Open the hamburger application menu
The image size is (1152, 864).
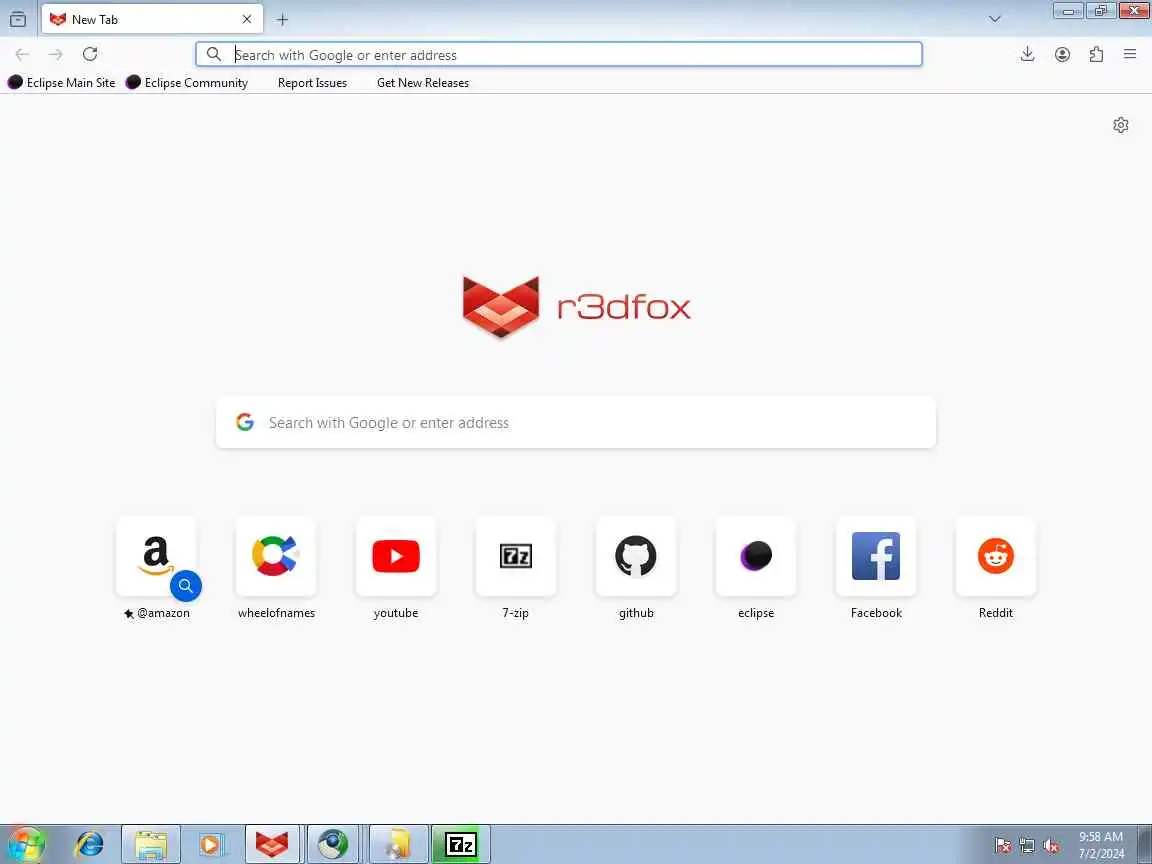1130,54
